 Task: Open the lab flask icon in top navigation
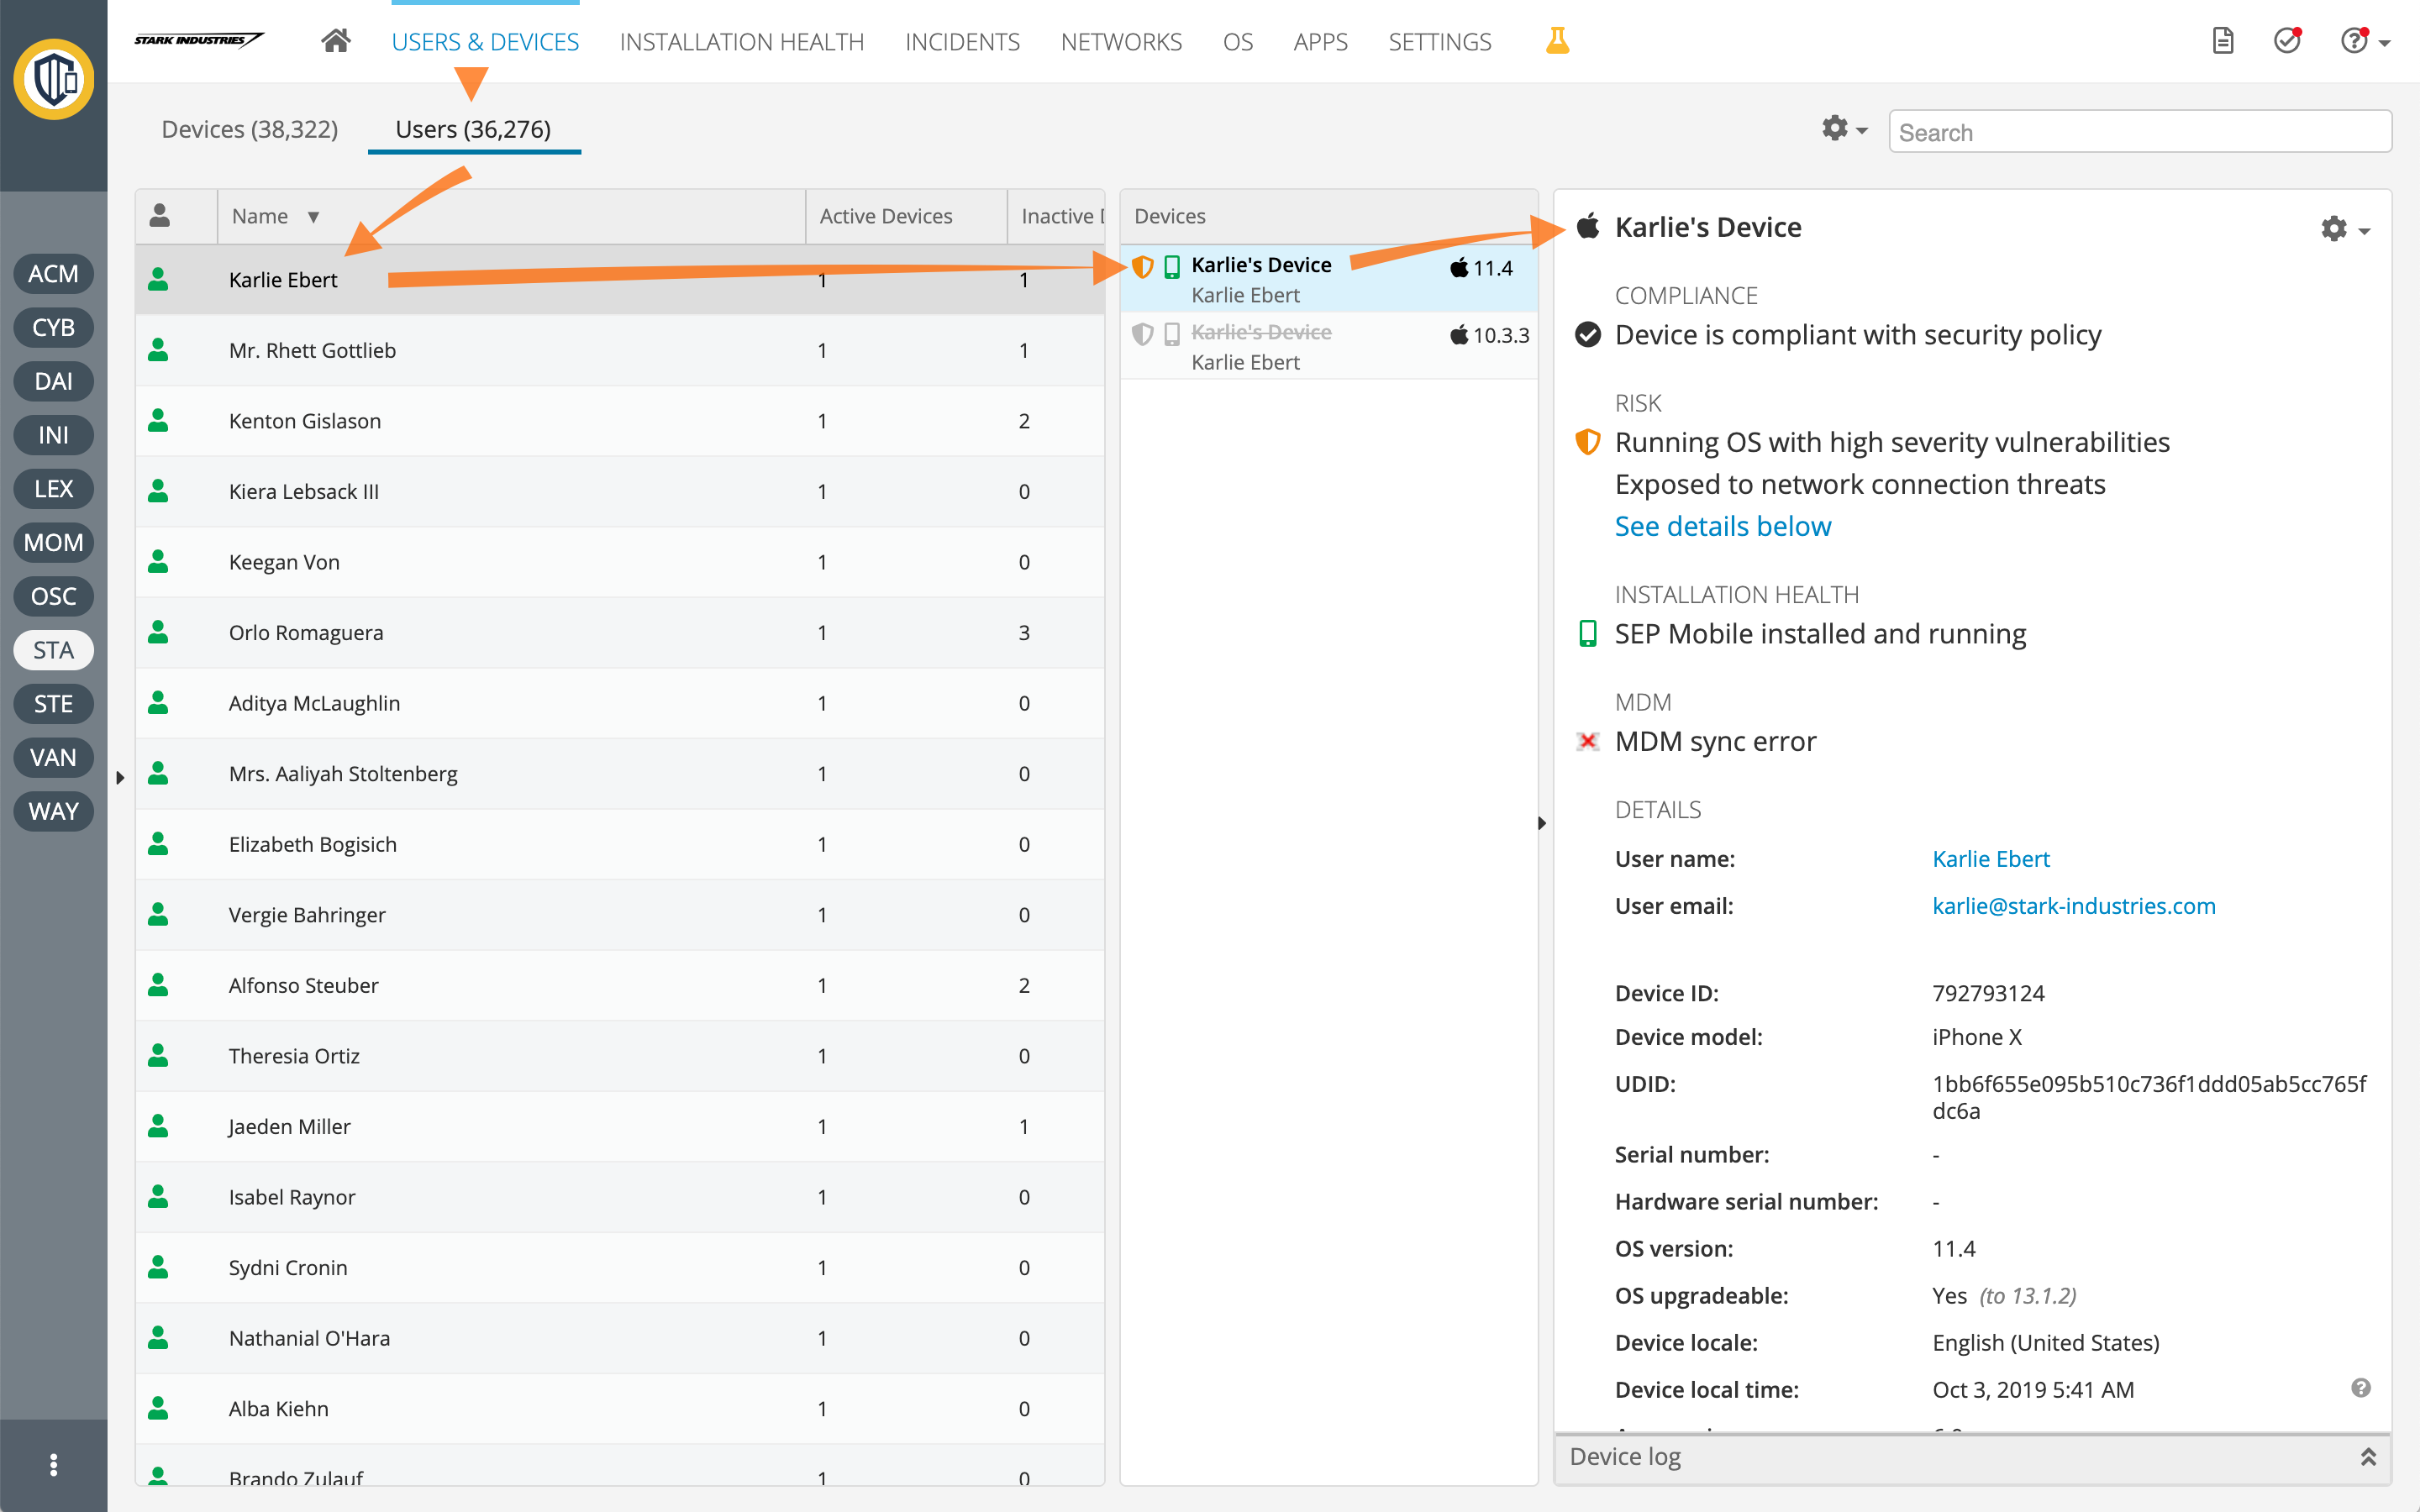tap(1557, 41)
